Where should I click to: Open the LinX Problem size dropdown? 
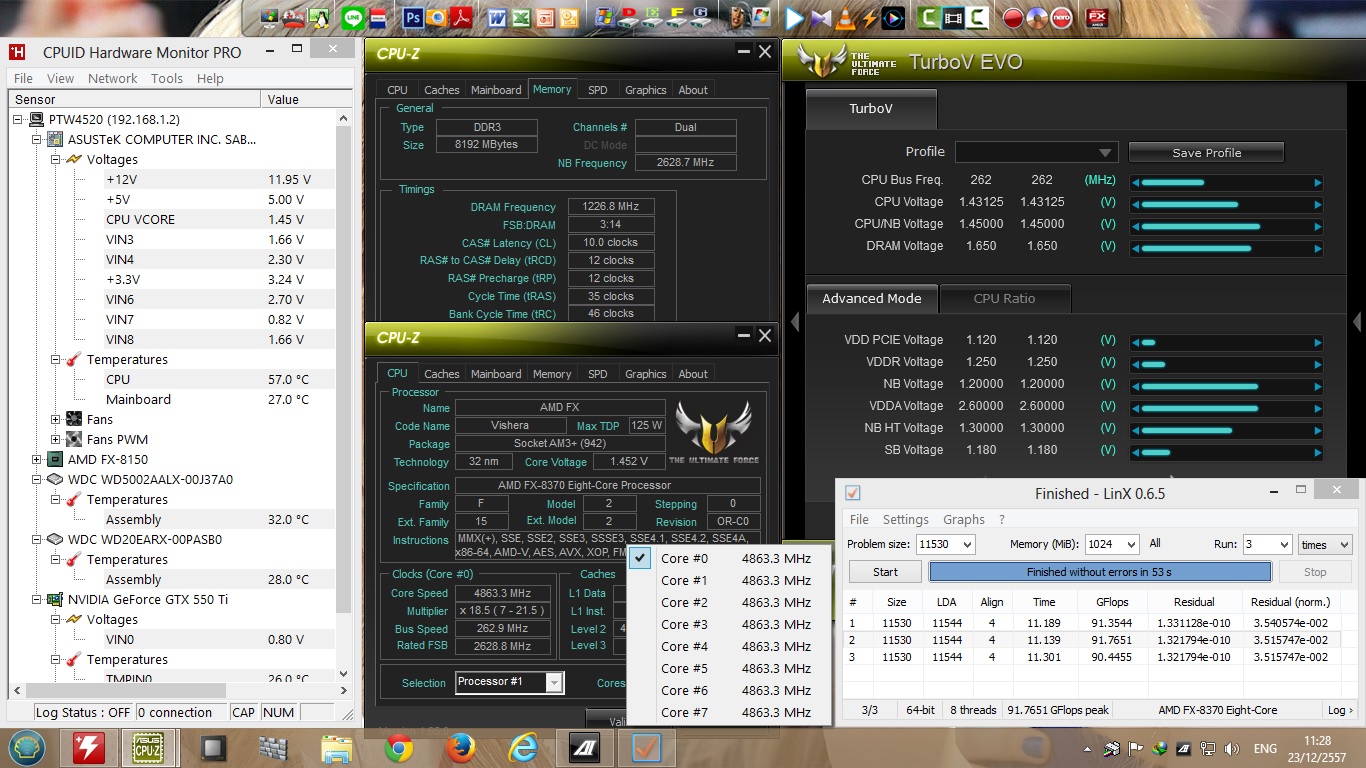[x=966, y=544]
